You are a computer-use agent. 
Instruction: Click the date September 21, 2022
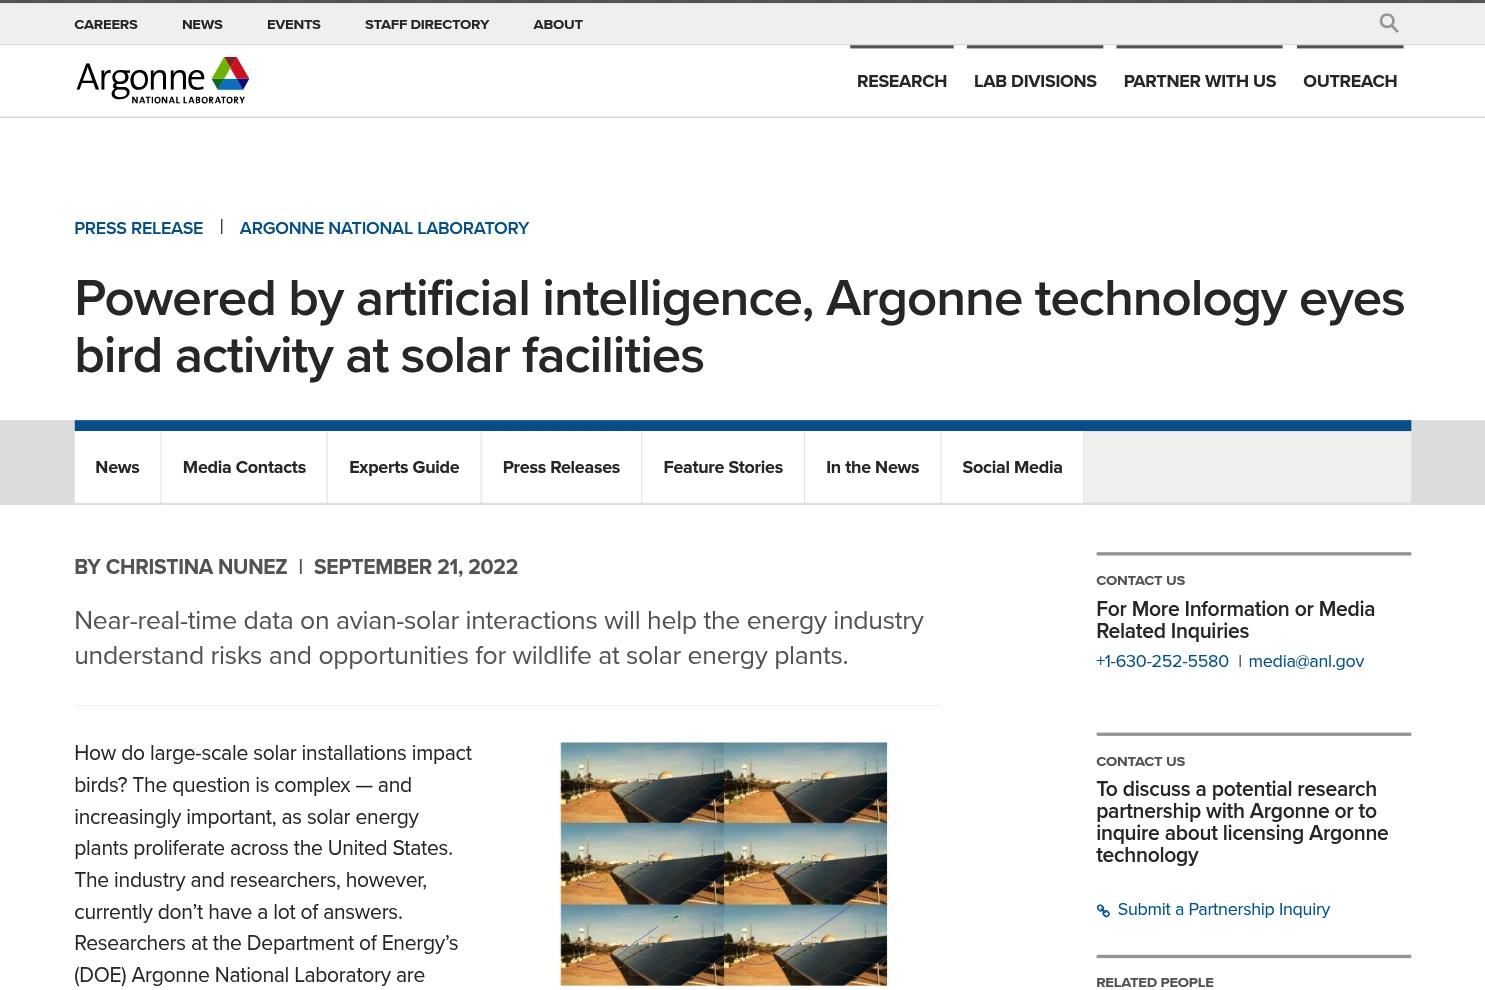[416, 567]
